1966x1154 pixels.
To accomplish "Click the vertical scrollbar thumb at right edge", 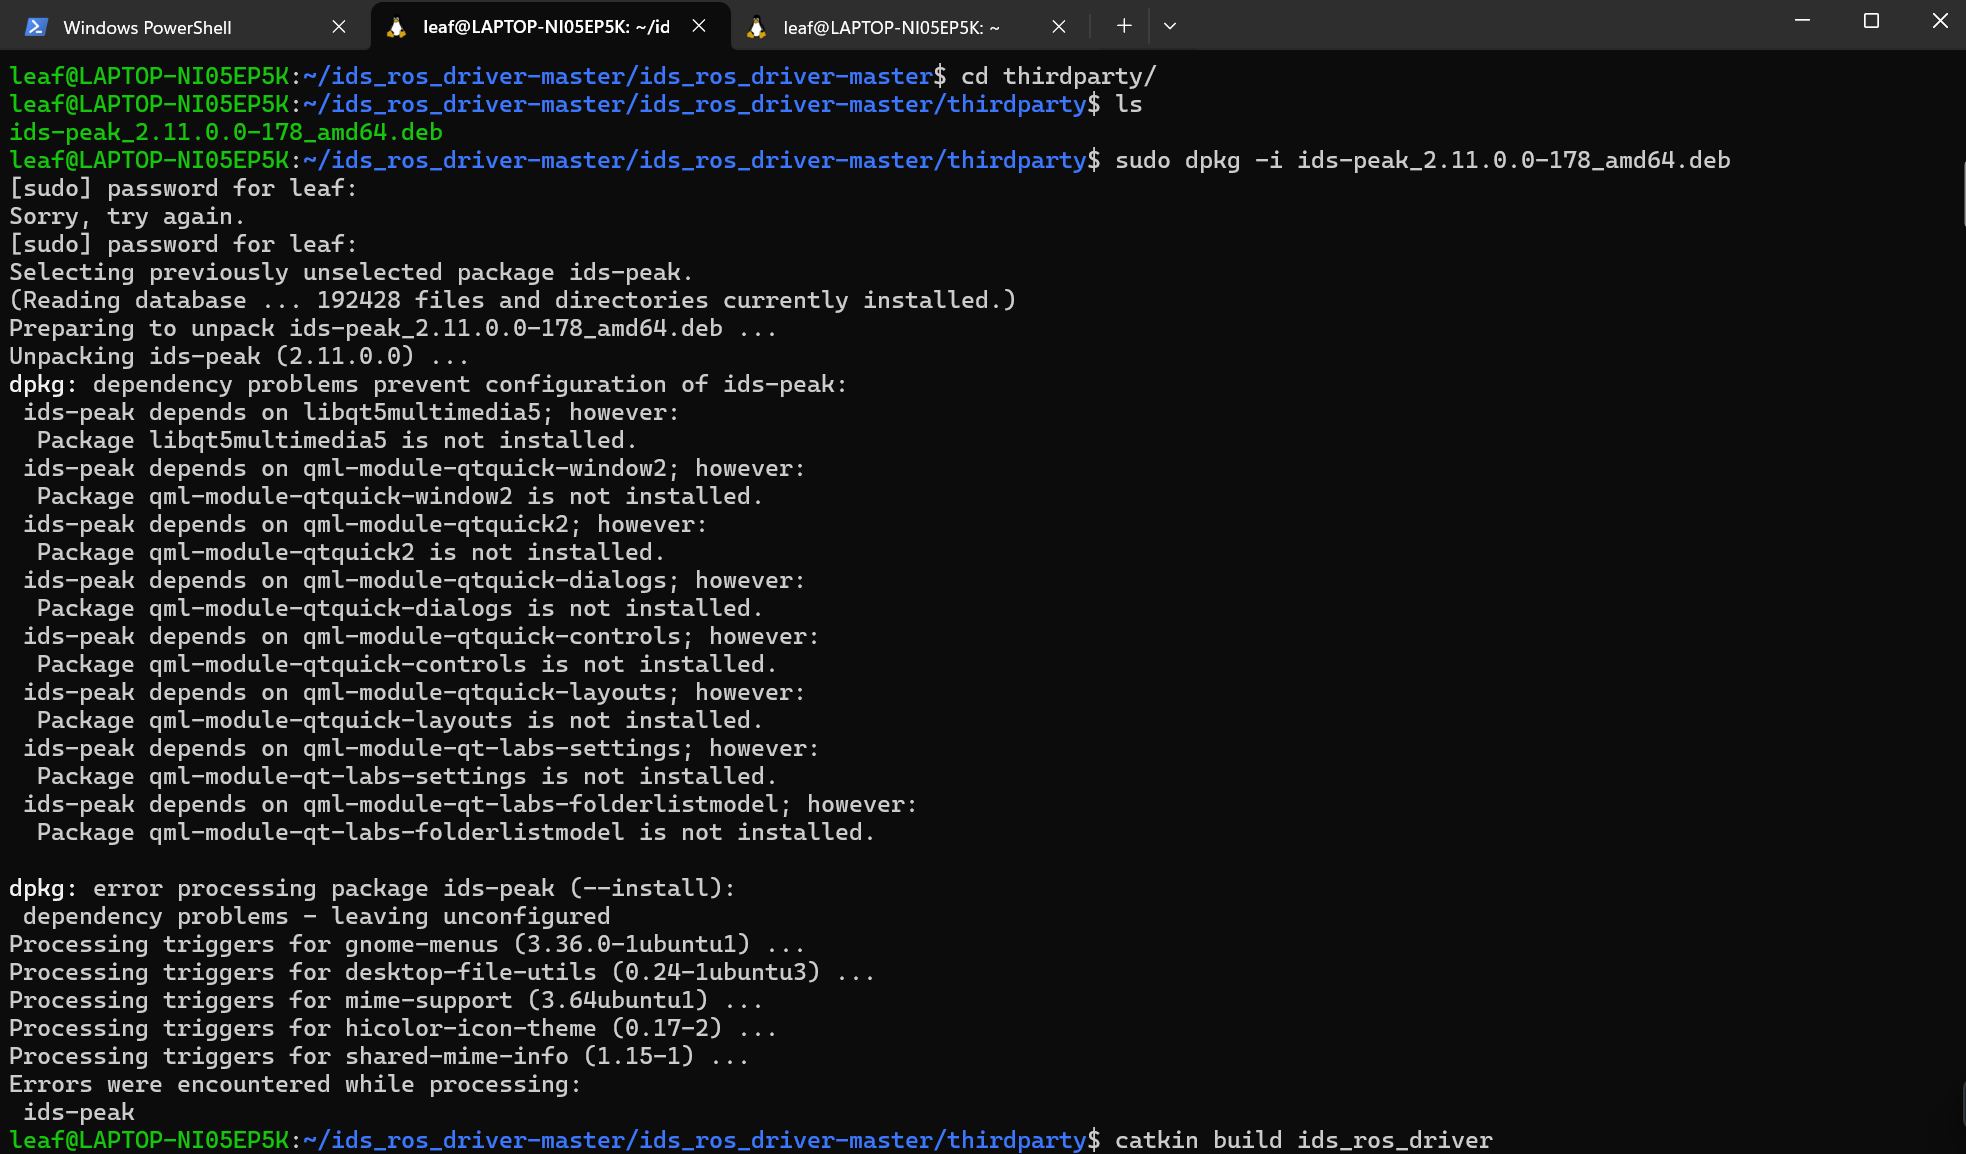I will coord(1962,195).
